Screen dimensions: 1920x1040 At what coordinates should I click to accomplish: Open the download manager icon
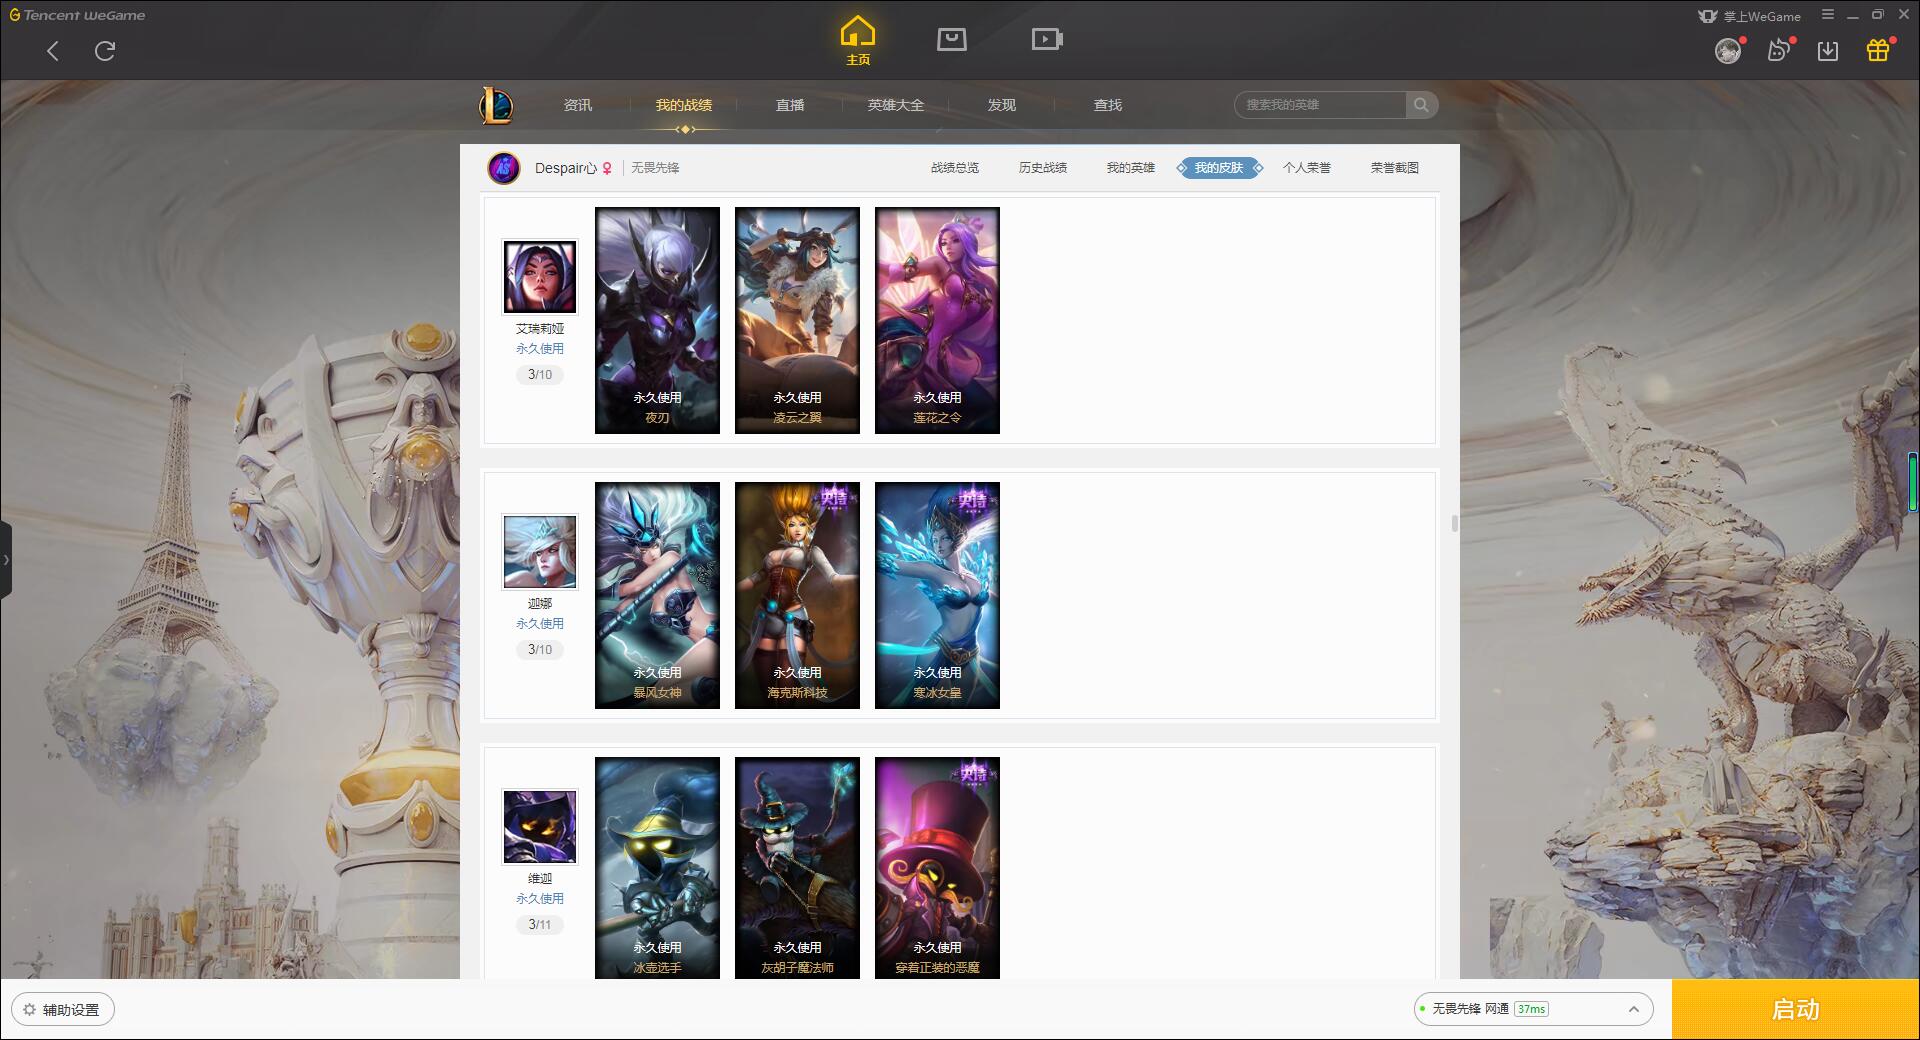pyautogui.click(x=1828, y=51)
